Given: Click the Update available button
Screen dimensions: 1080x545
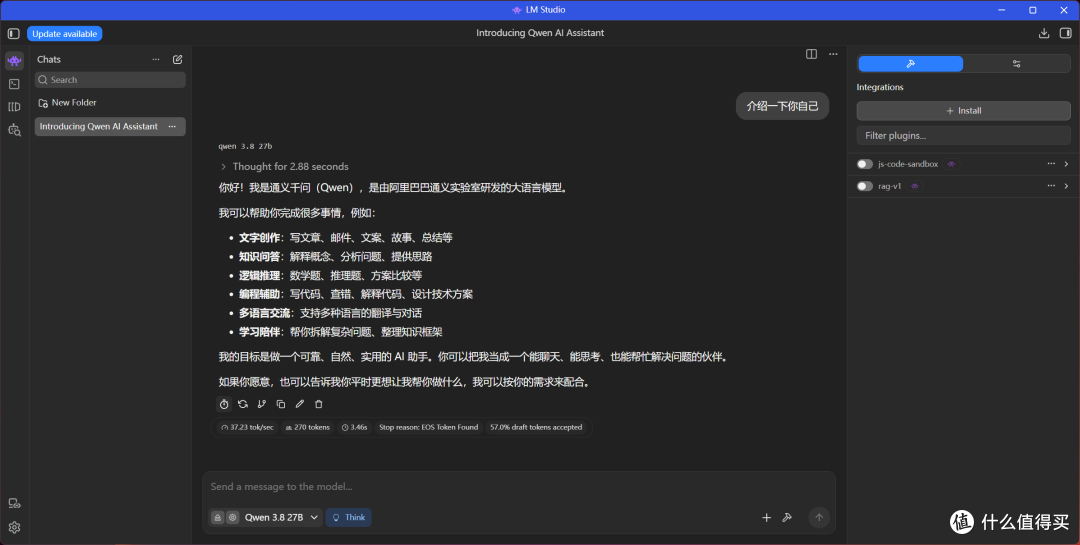Looking at the screenshot, I should (65, 34).
